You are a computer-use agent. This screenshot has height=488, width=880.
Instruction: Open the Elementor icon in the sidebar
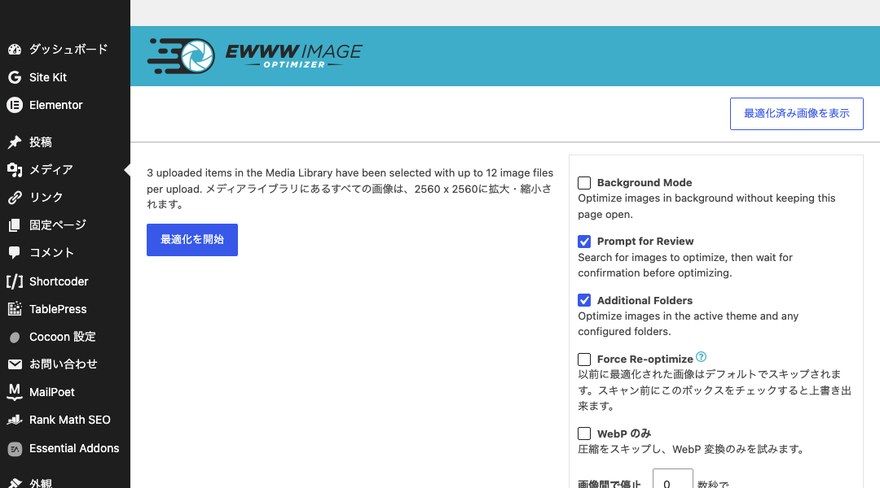click(x=15, y=105)
